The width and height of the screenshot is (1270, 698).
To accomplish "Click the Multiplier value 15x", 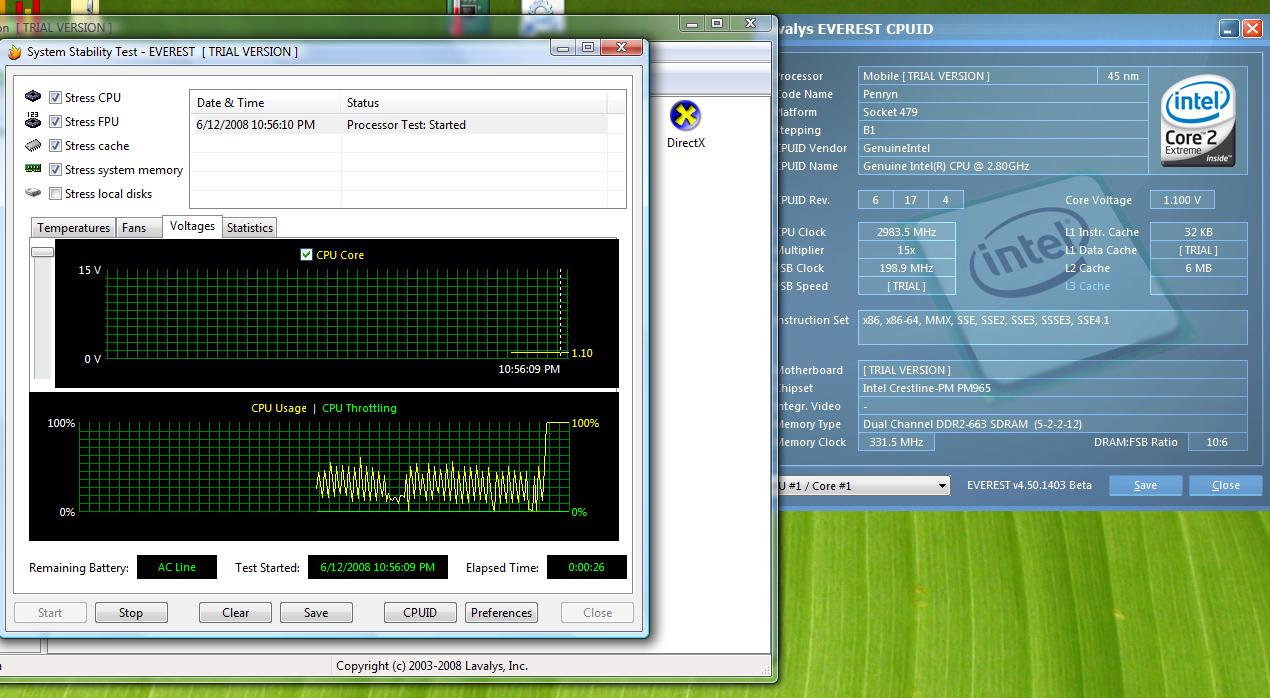I will point(907,250).
